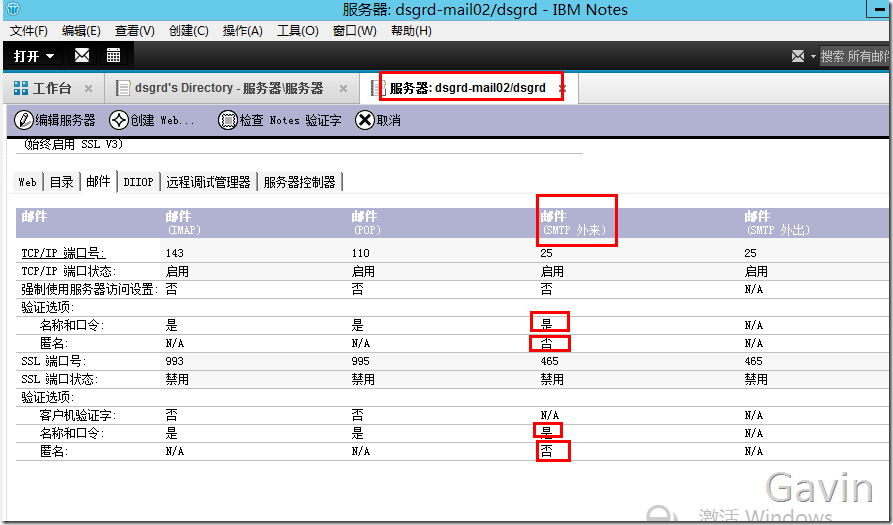The image size is (893, 525).
Task: Open 帮助(H) menu
Action: (x=411, y=31)
